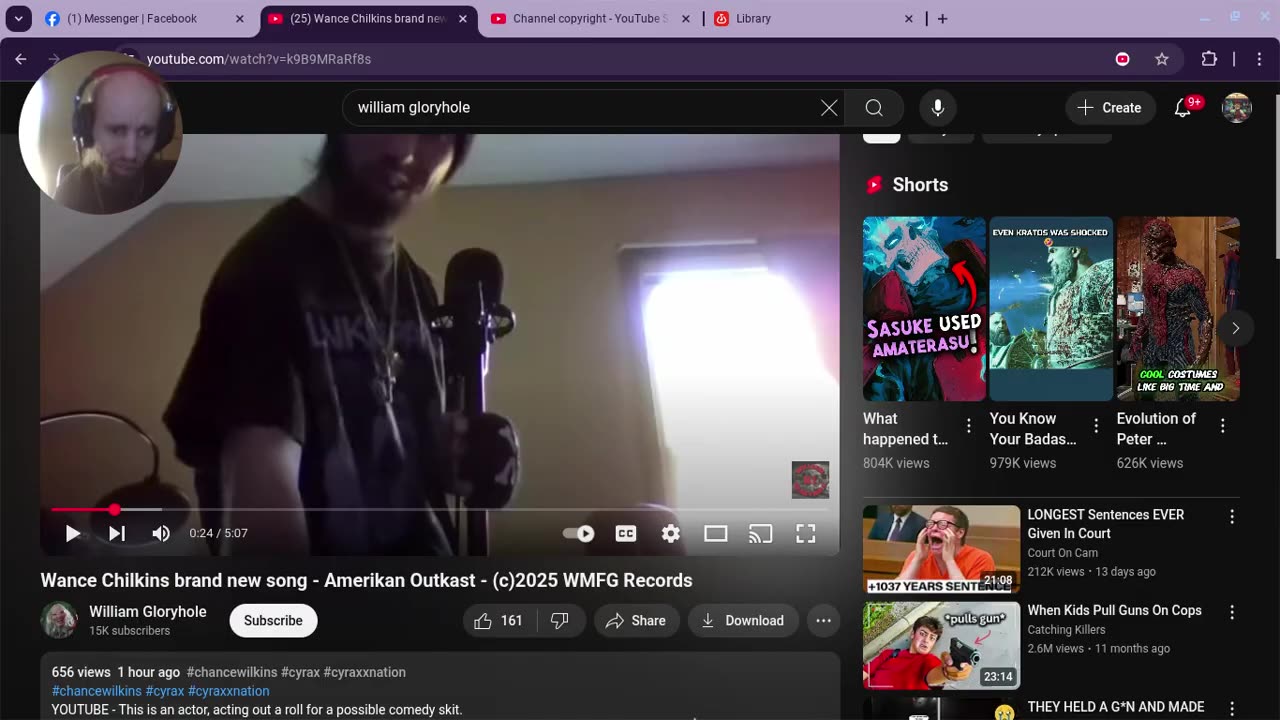Open video settings gear

tap(671, 534)
